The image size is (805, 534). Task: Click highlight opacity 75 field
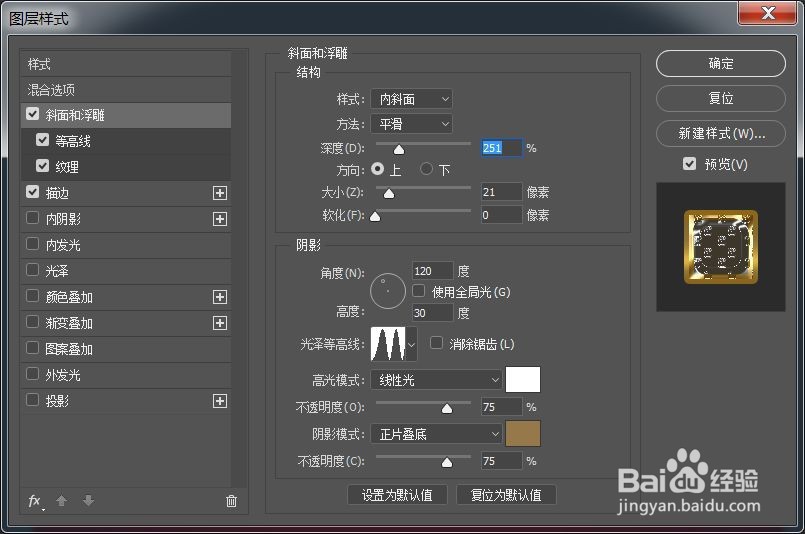tap(501, 407)
